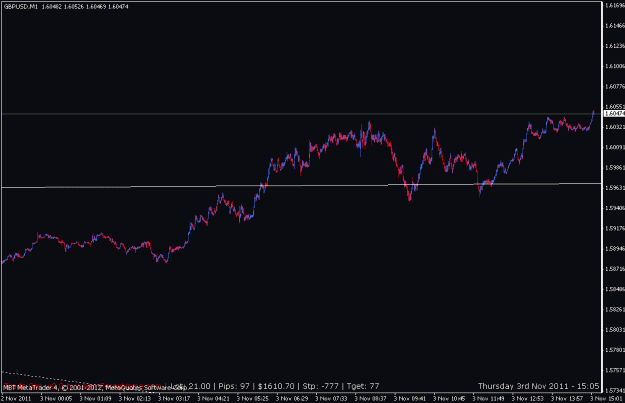Select the '3 Nov 13:57' time axis label
This screenshot has width=625, height=403.
567,398
